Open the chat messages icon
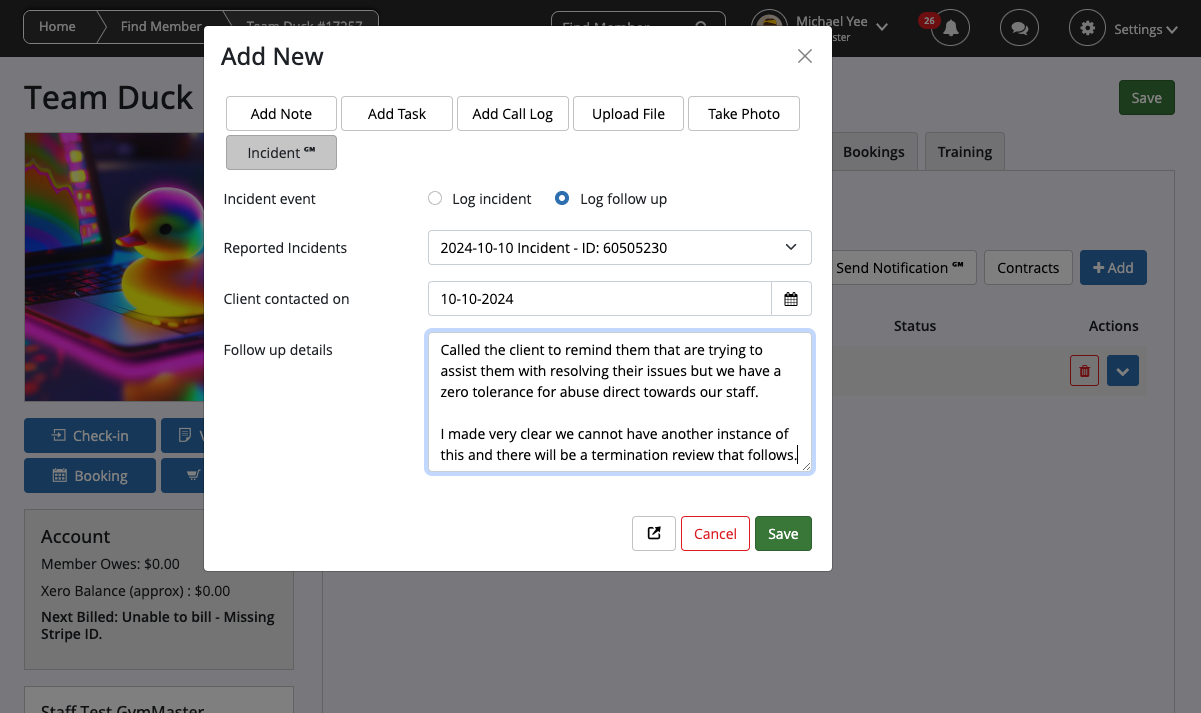 click(x=1019, y=28)
